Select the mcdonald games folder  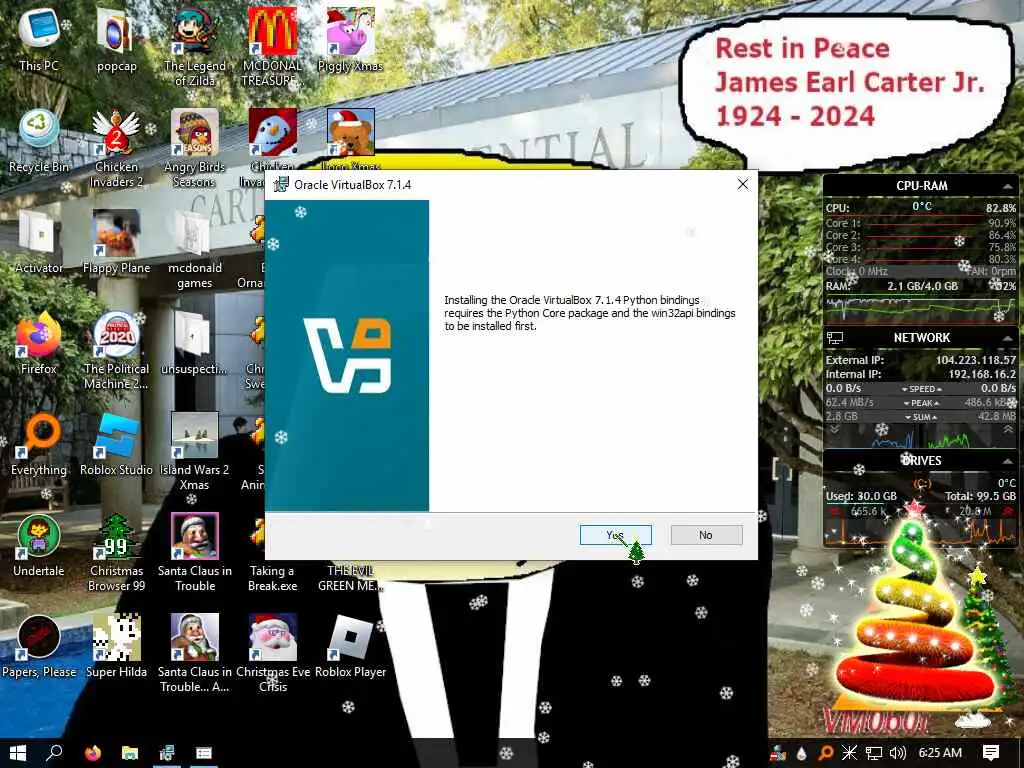[x=195, y=249]
